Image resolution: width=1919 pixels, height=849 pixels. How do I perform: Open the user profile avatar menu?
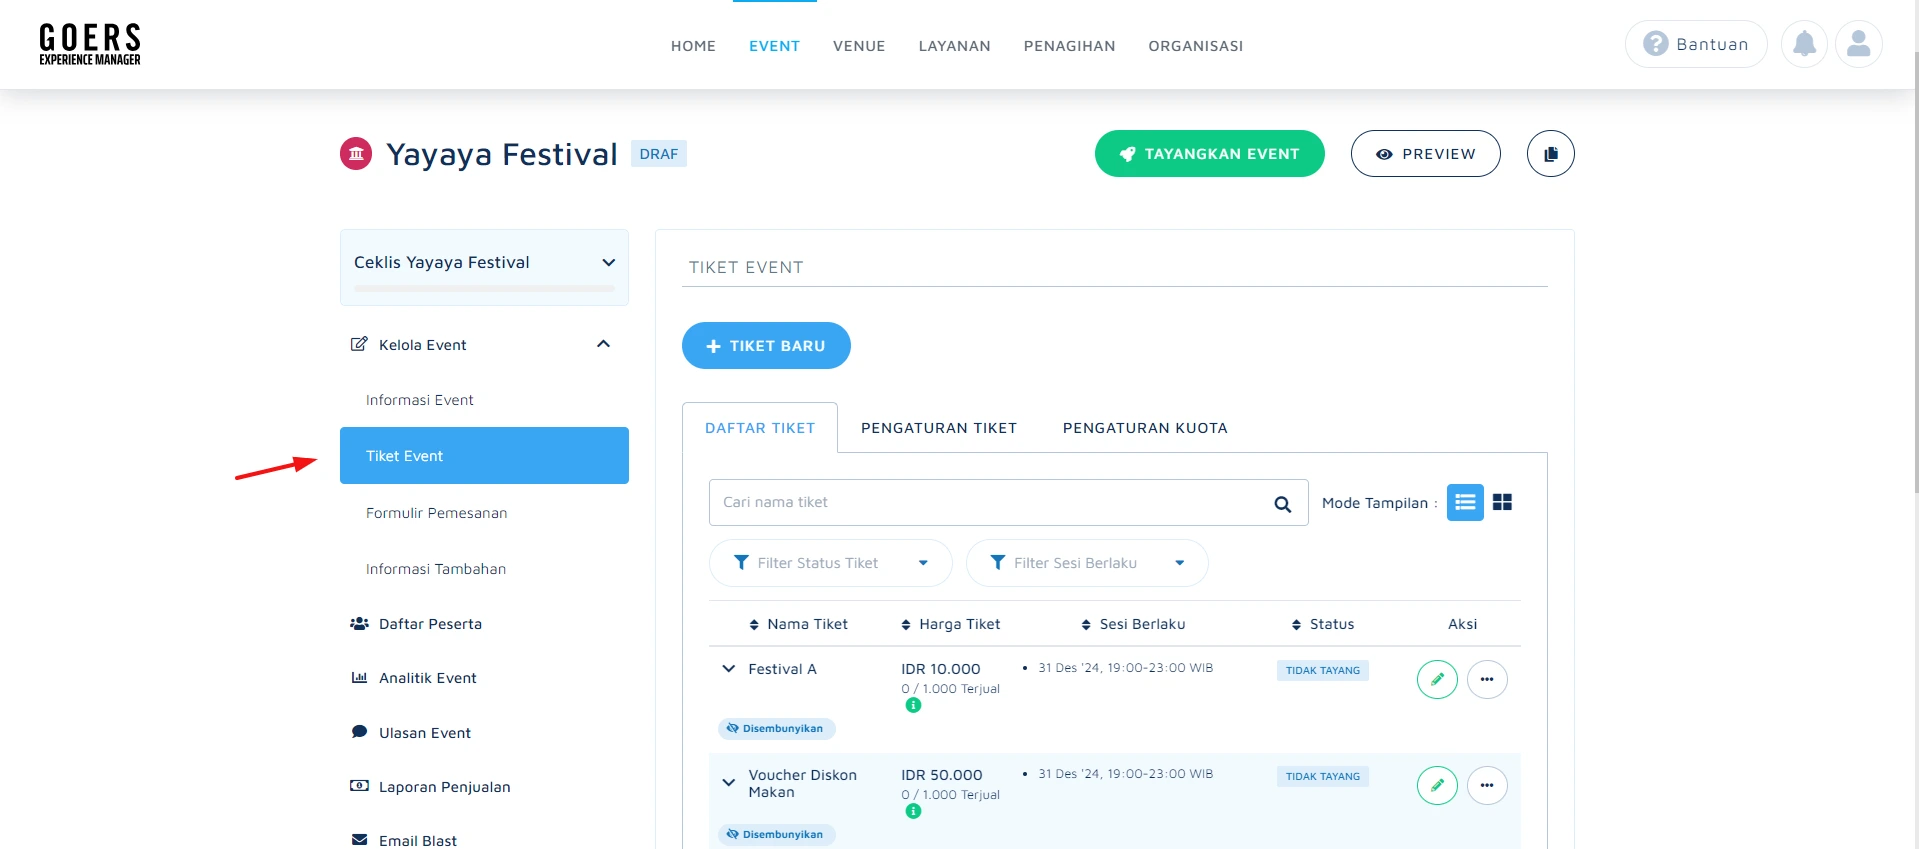pyautogui.click(x=1859, y=44)
